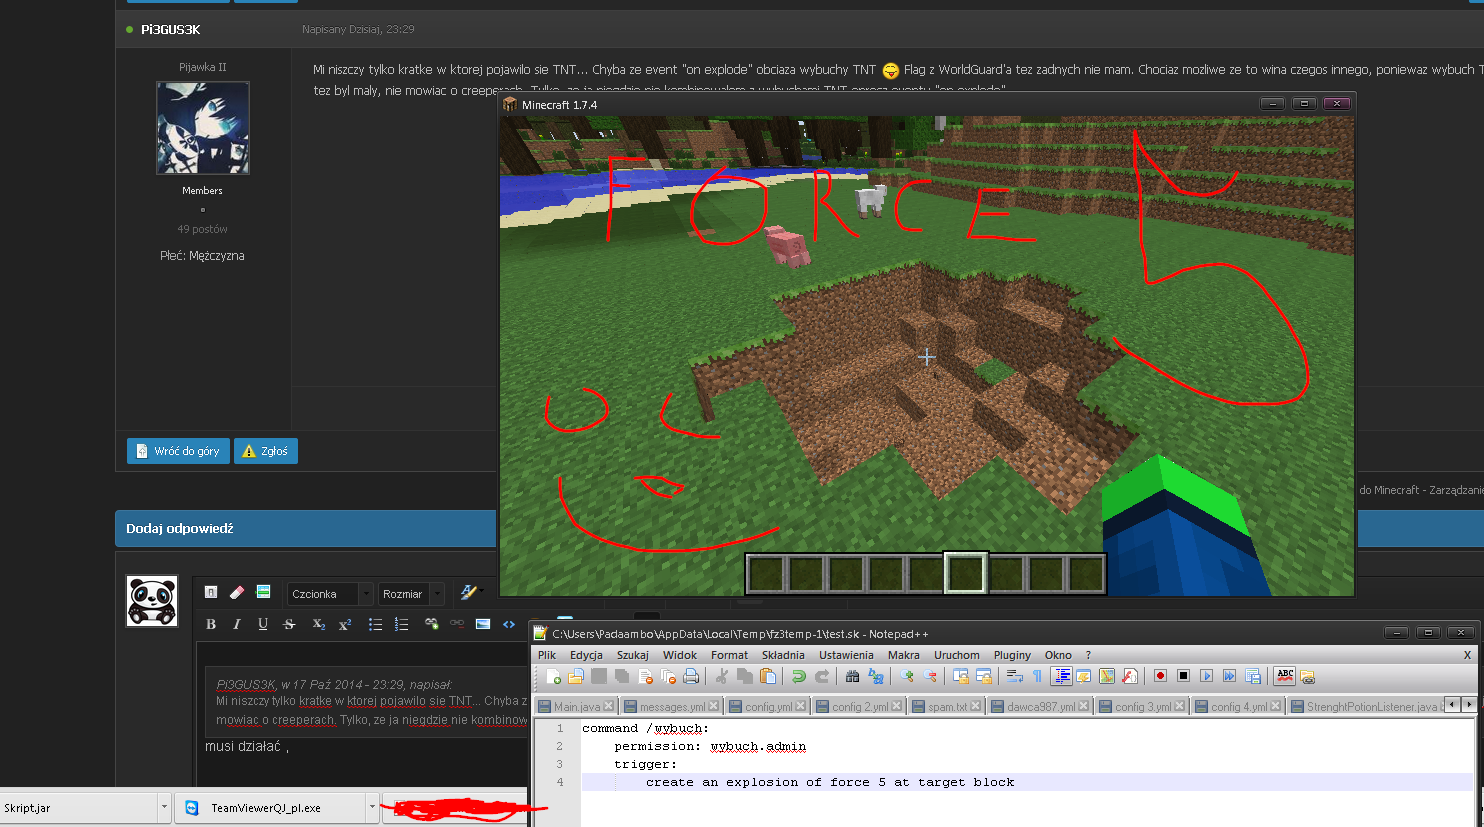The width and height of the screenshot is (1484, 827).
Task: Click the Redo arrow in Notepad++ toolbar
Action: [x=821, y=676]
